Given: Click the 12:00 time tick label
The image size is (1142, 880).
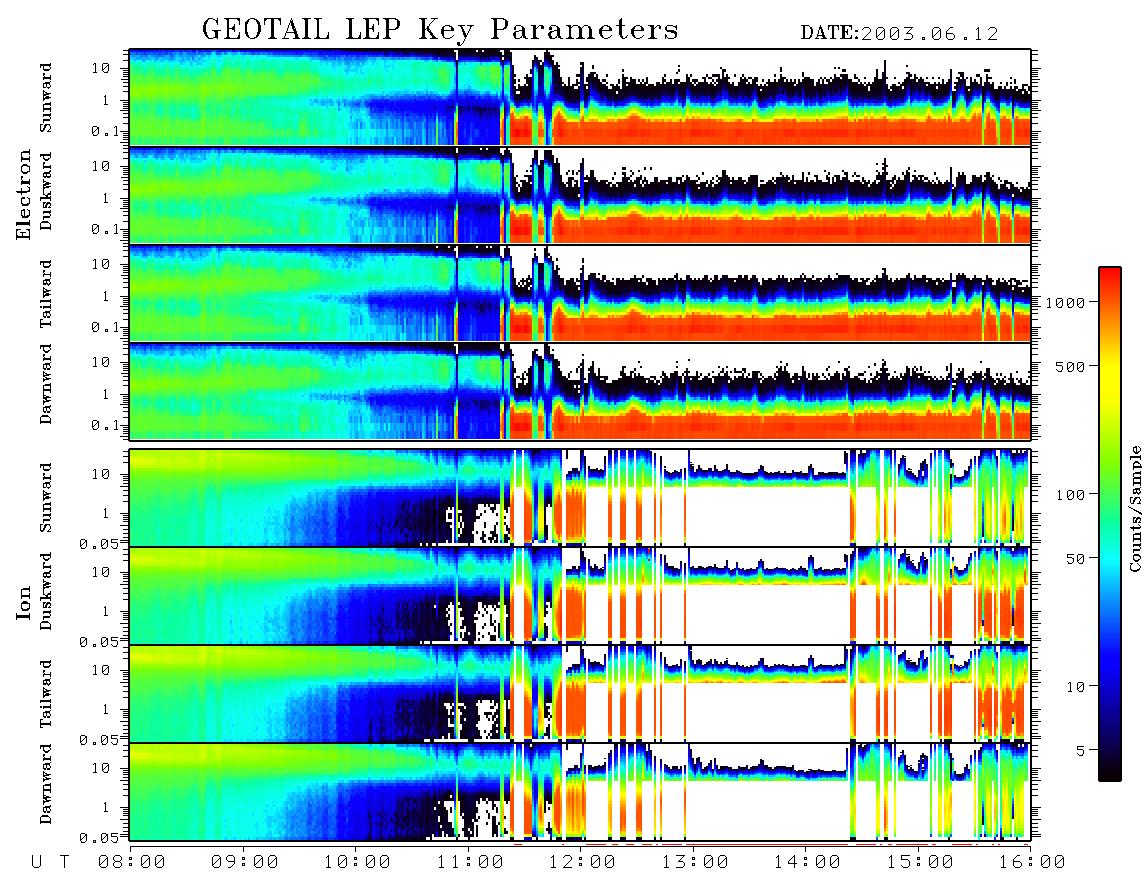Looking at the screenshot, I should (583, 863).
